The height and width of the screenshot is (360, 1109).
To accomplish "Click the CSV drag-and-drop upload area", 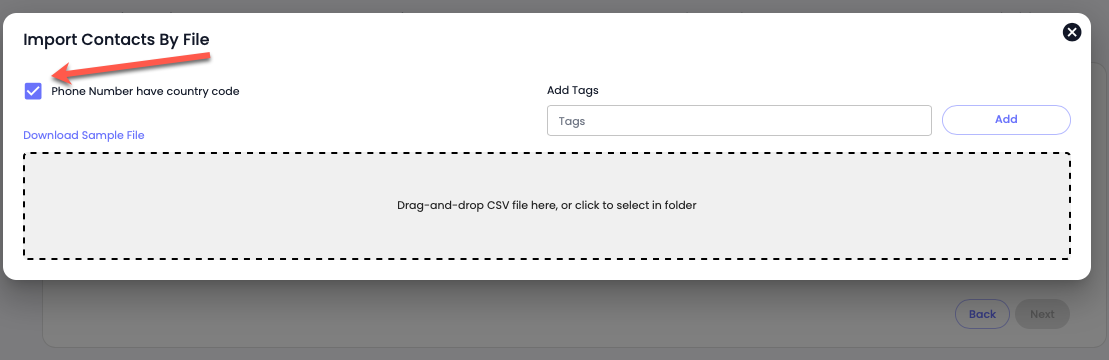I will [x=547, y=206].
